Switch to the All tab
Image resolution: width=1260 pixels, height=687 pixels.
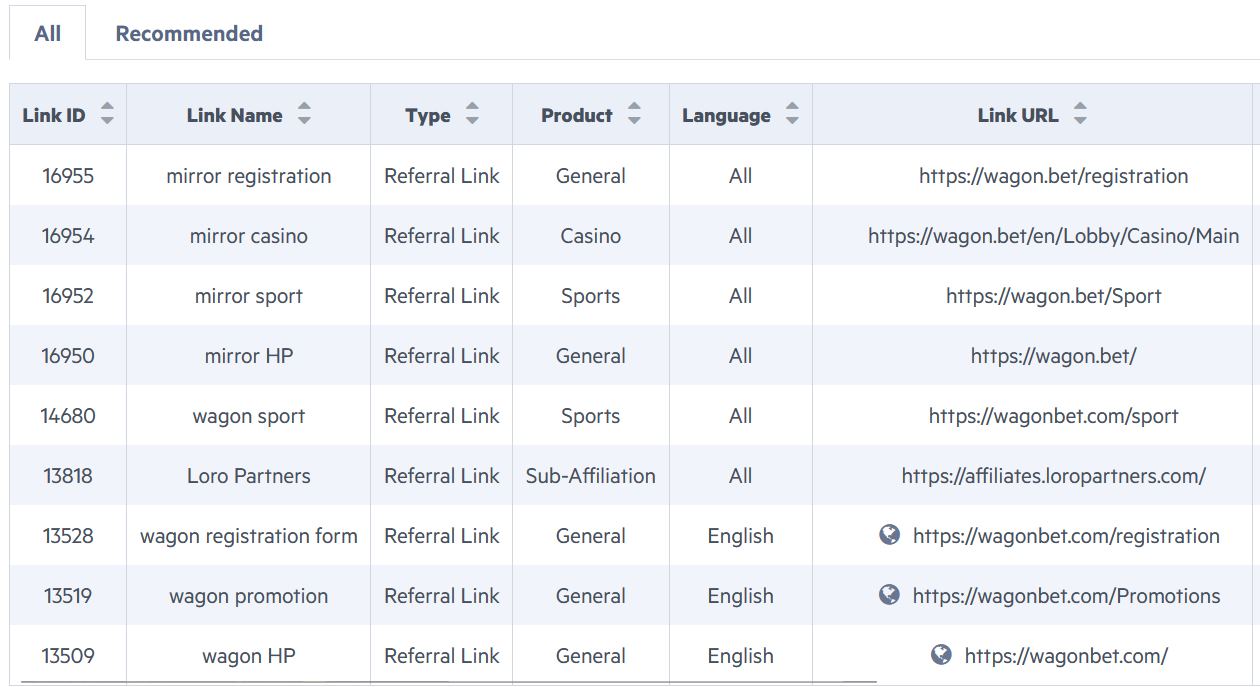(48, 33)
